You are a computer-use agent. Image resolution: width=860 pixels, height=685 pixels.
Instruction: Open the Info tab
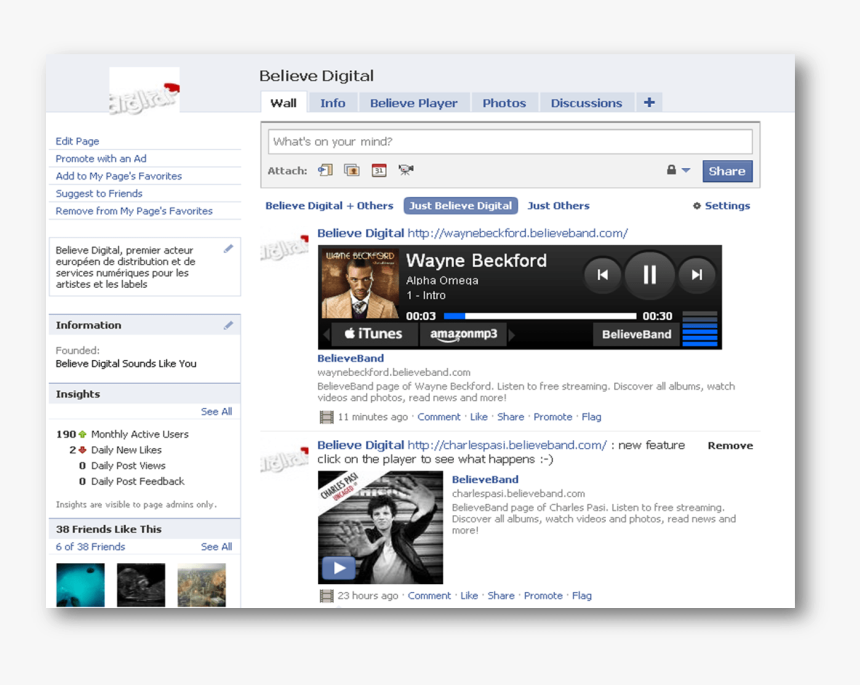point(332,103)
